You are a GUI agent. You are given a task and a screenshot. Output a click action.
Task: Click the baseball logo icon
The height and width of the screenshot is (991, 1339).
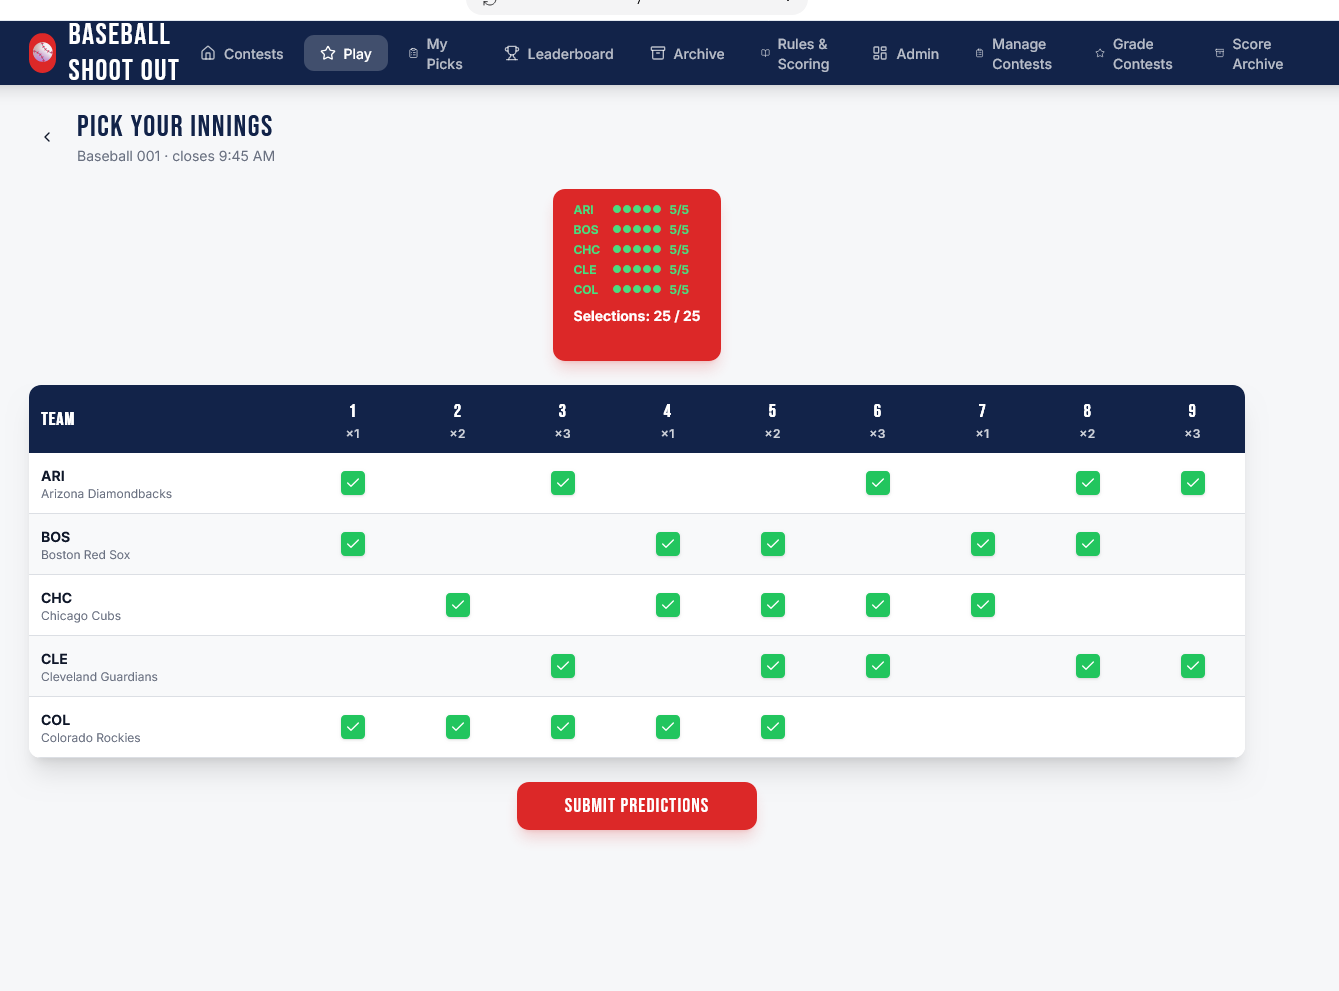[43, 53]
